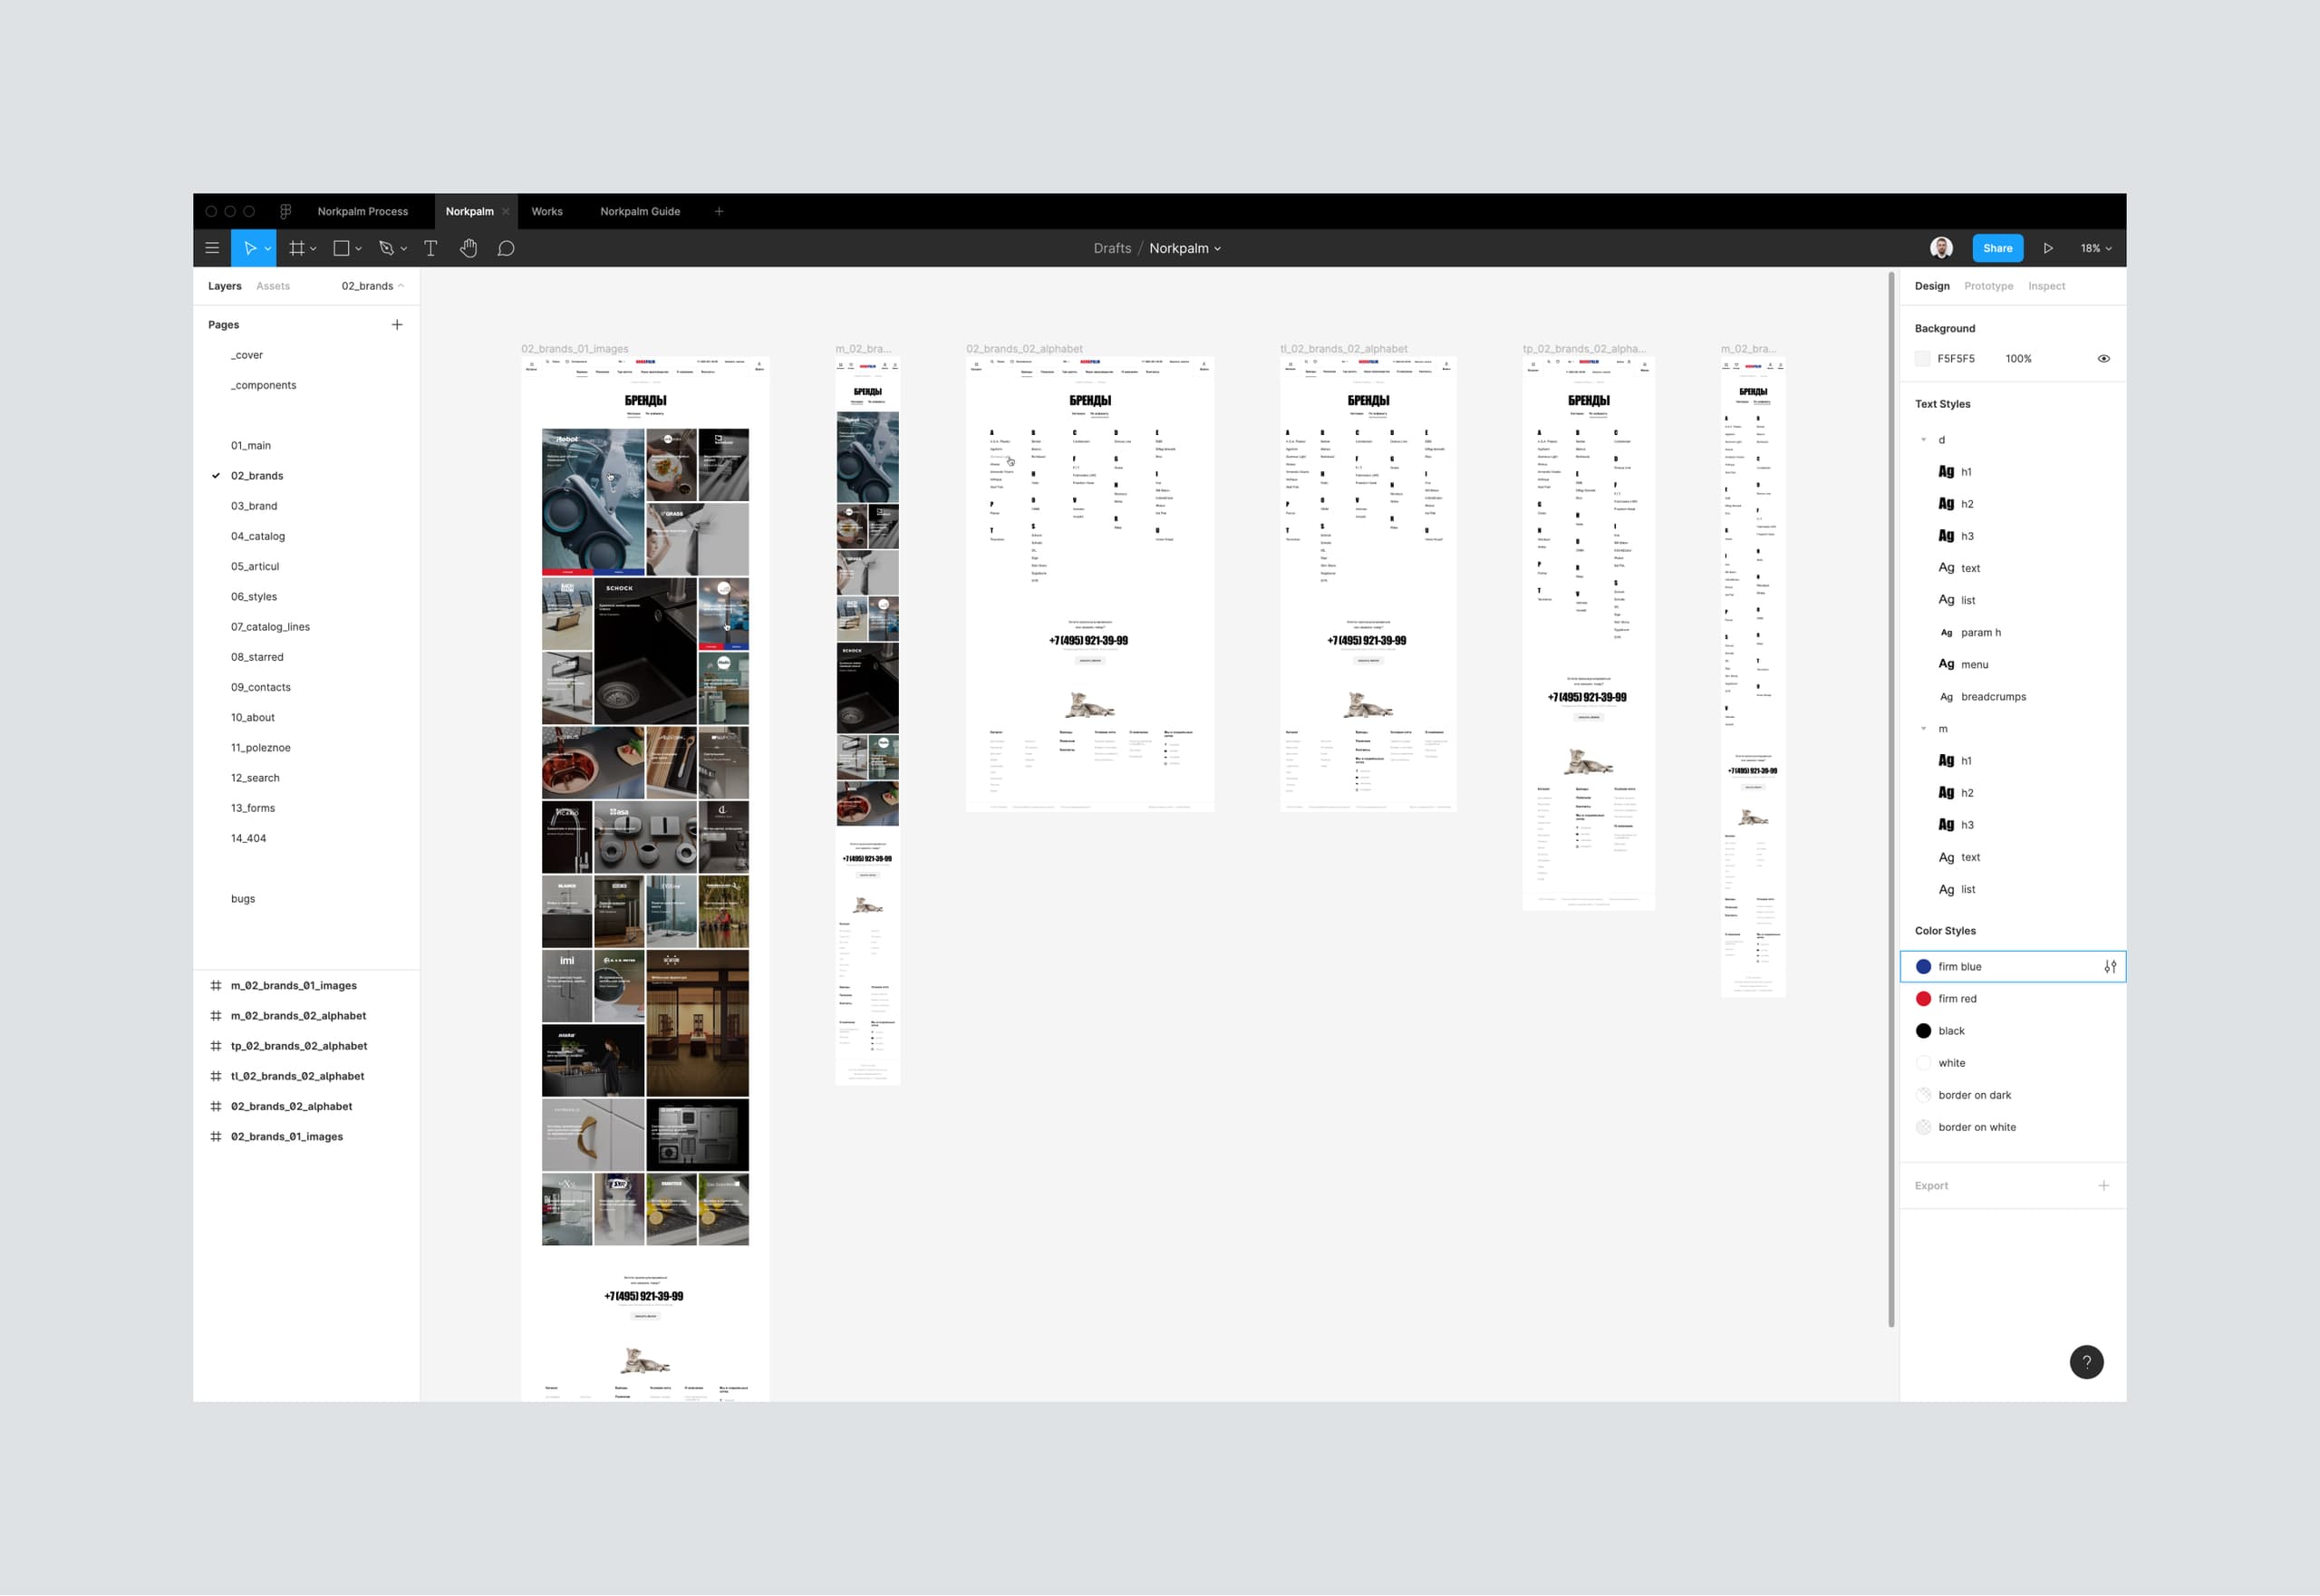Open Pen tool options dropdown arrow
The width and height of the screenshot is (2320, 1596).
pyautogui.click(x=403, y=249)
